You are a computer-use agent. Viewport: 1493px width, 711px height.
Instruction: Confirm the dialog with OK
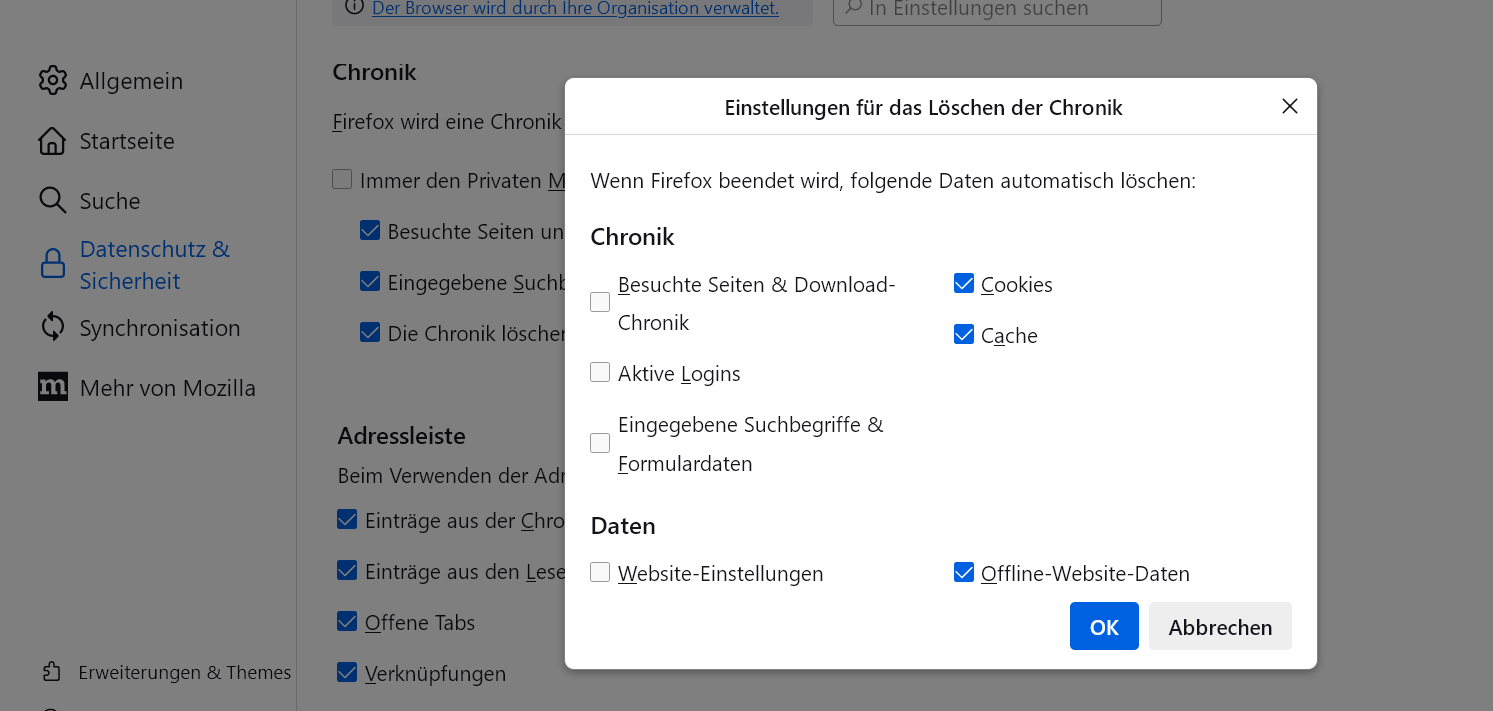click(x=1104, y=627)
